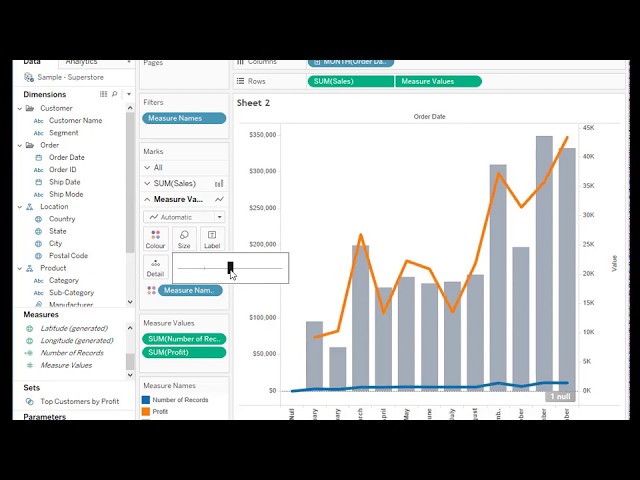Expand the SUM(Sales) marks card section
Viewport: 640px width, 480px height.
tap(147, 184)
